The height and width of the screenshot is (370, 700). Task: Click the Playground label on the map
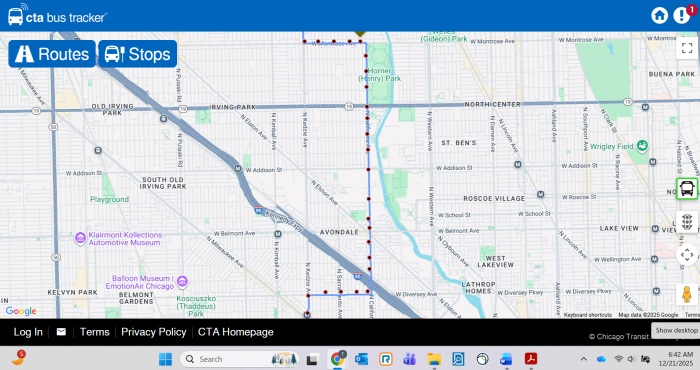coord(109,200)
